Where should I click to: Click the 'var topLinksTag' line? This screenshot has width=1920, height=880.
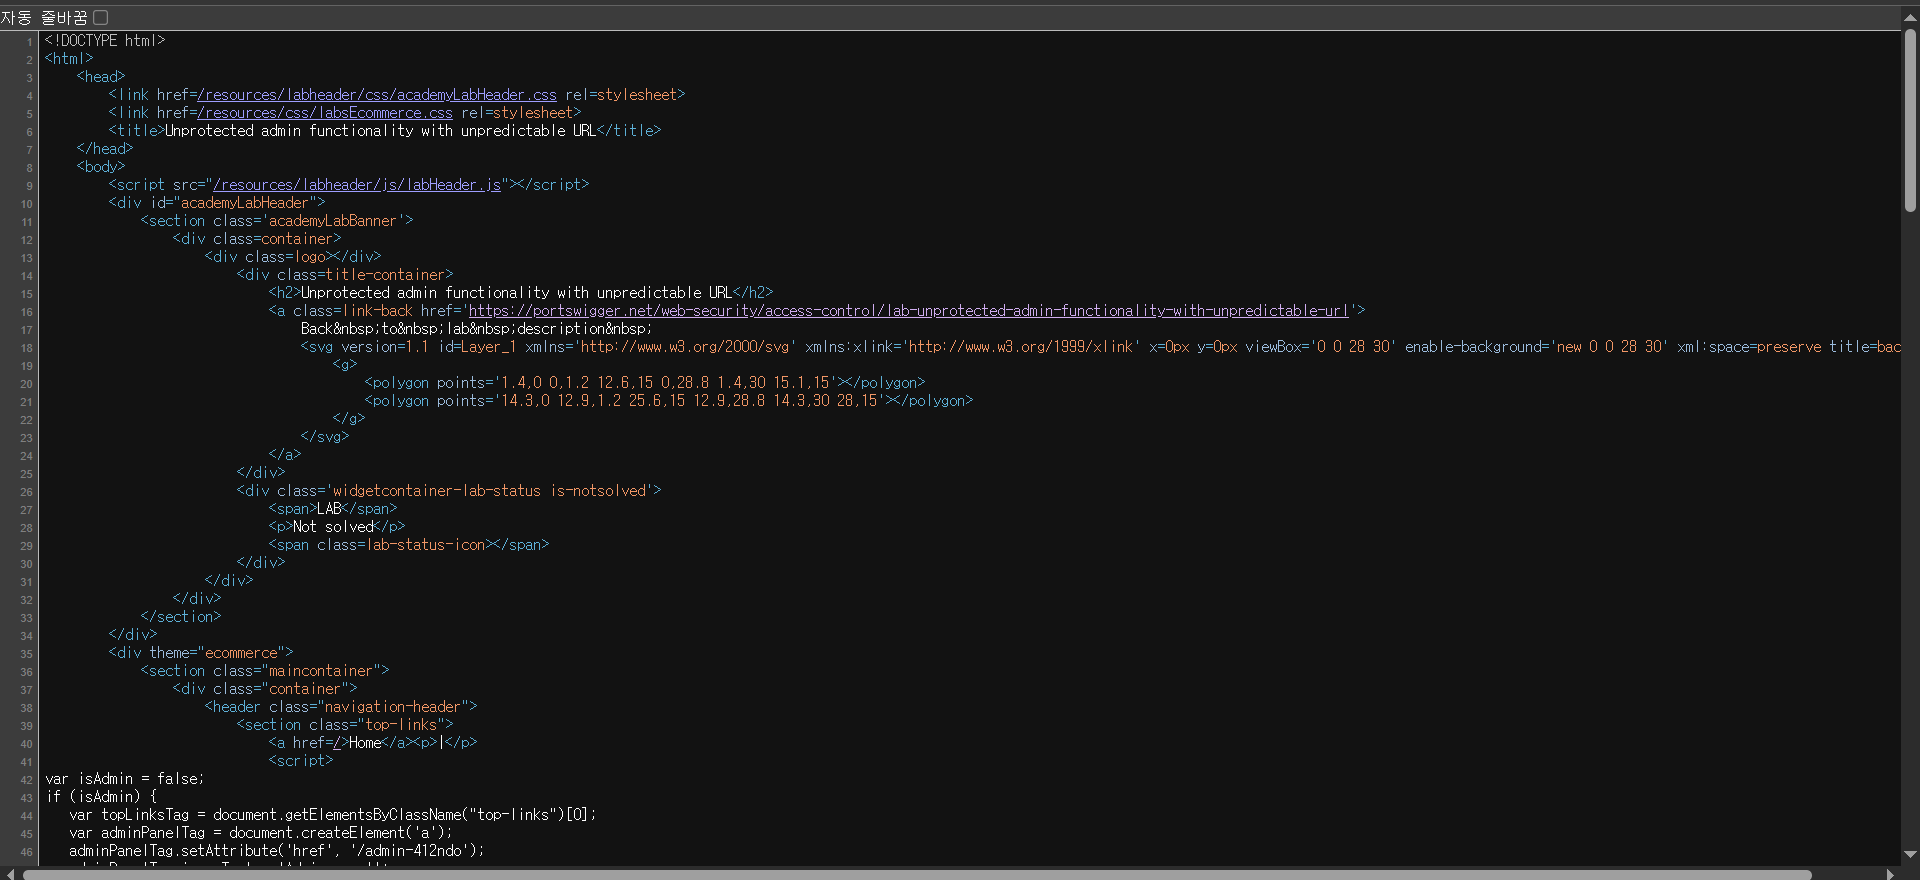pyautogui.click(x=333, y=815)
